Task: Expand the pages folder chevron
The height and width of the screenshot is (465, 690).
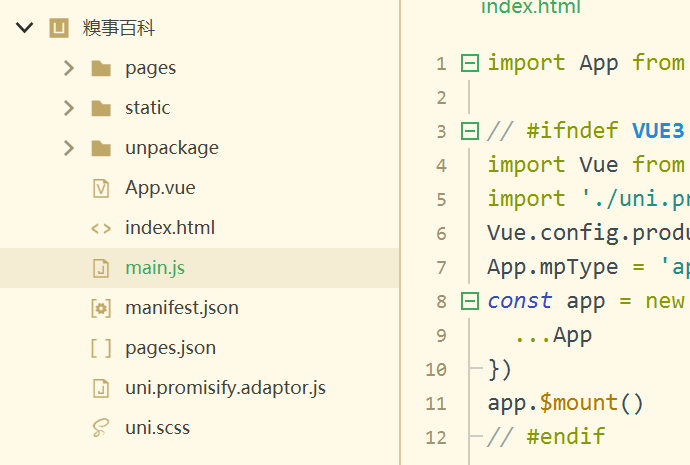Action: click(x=68, y=68)
